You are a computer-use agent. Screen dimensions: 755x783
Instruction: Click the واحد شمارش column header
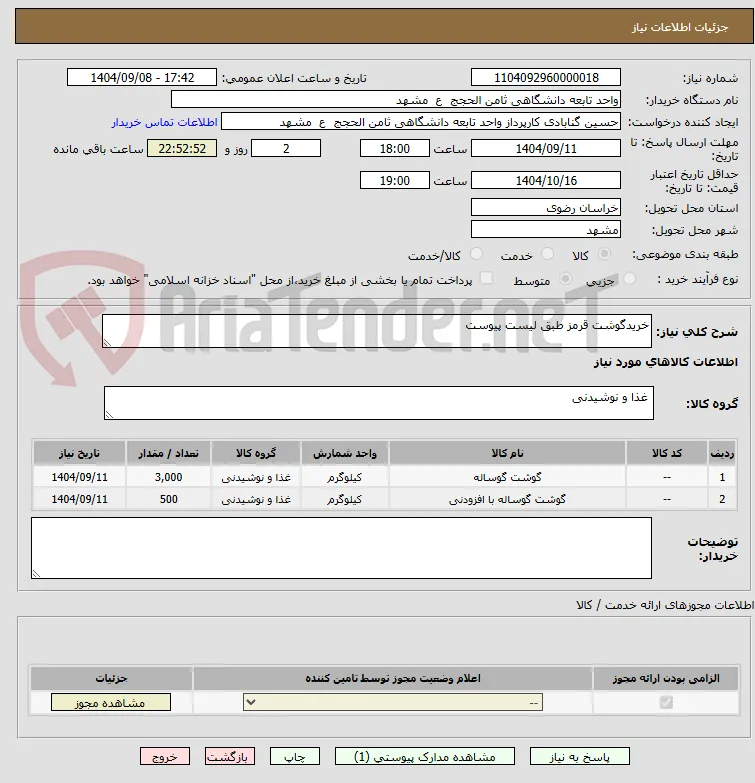345,453
